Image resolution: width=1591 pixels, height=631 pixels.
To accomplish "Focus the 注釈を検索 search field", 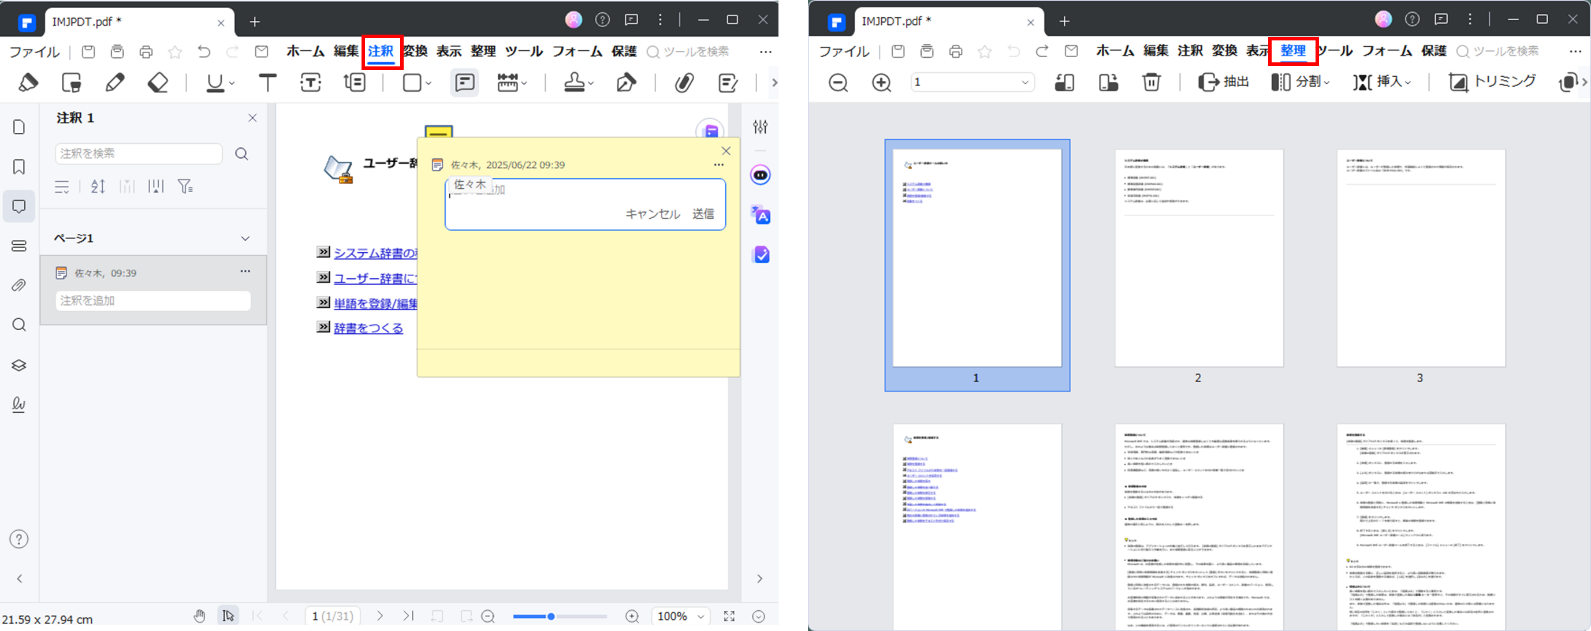I will pos(139,153).
